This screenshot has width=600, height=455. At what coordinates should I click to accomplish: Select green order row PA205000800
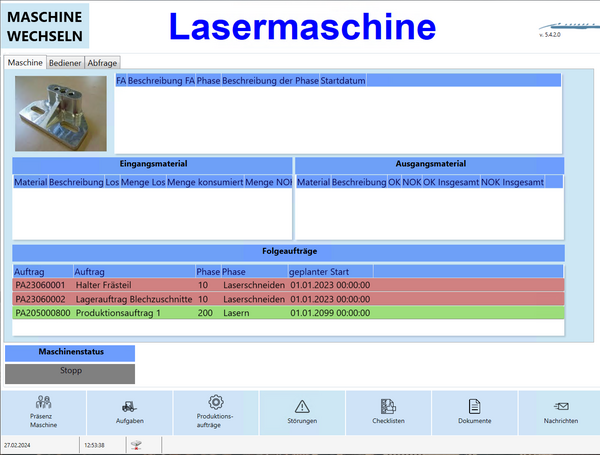[289, 313]
